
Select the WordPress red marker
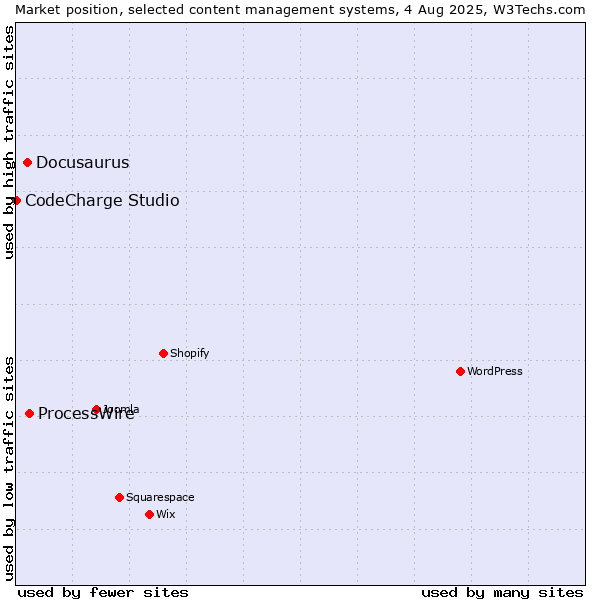(x=460, y=372)
